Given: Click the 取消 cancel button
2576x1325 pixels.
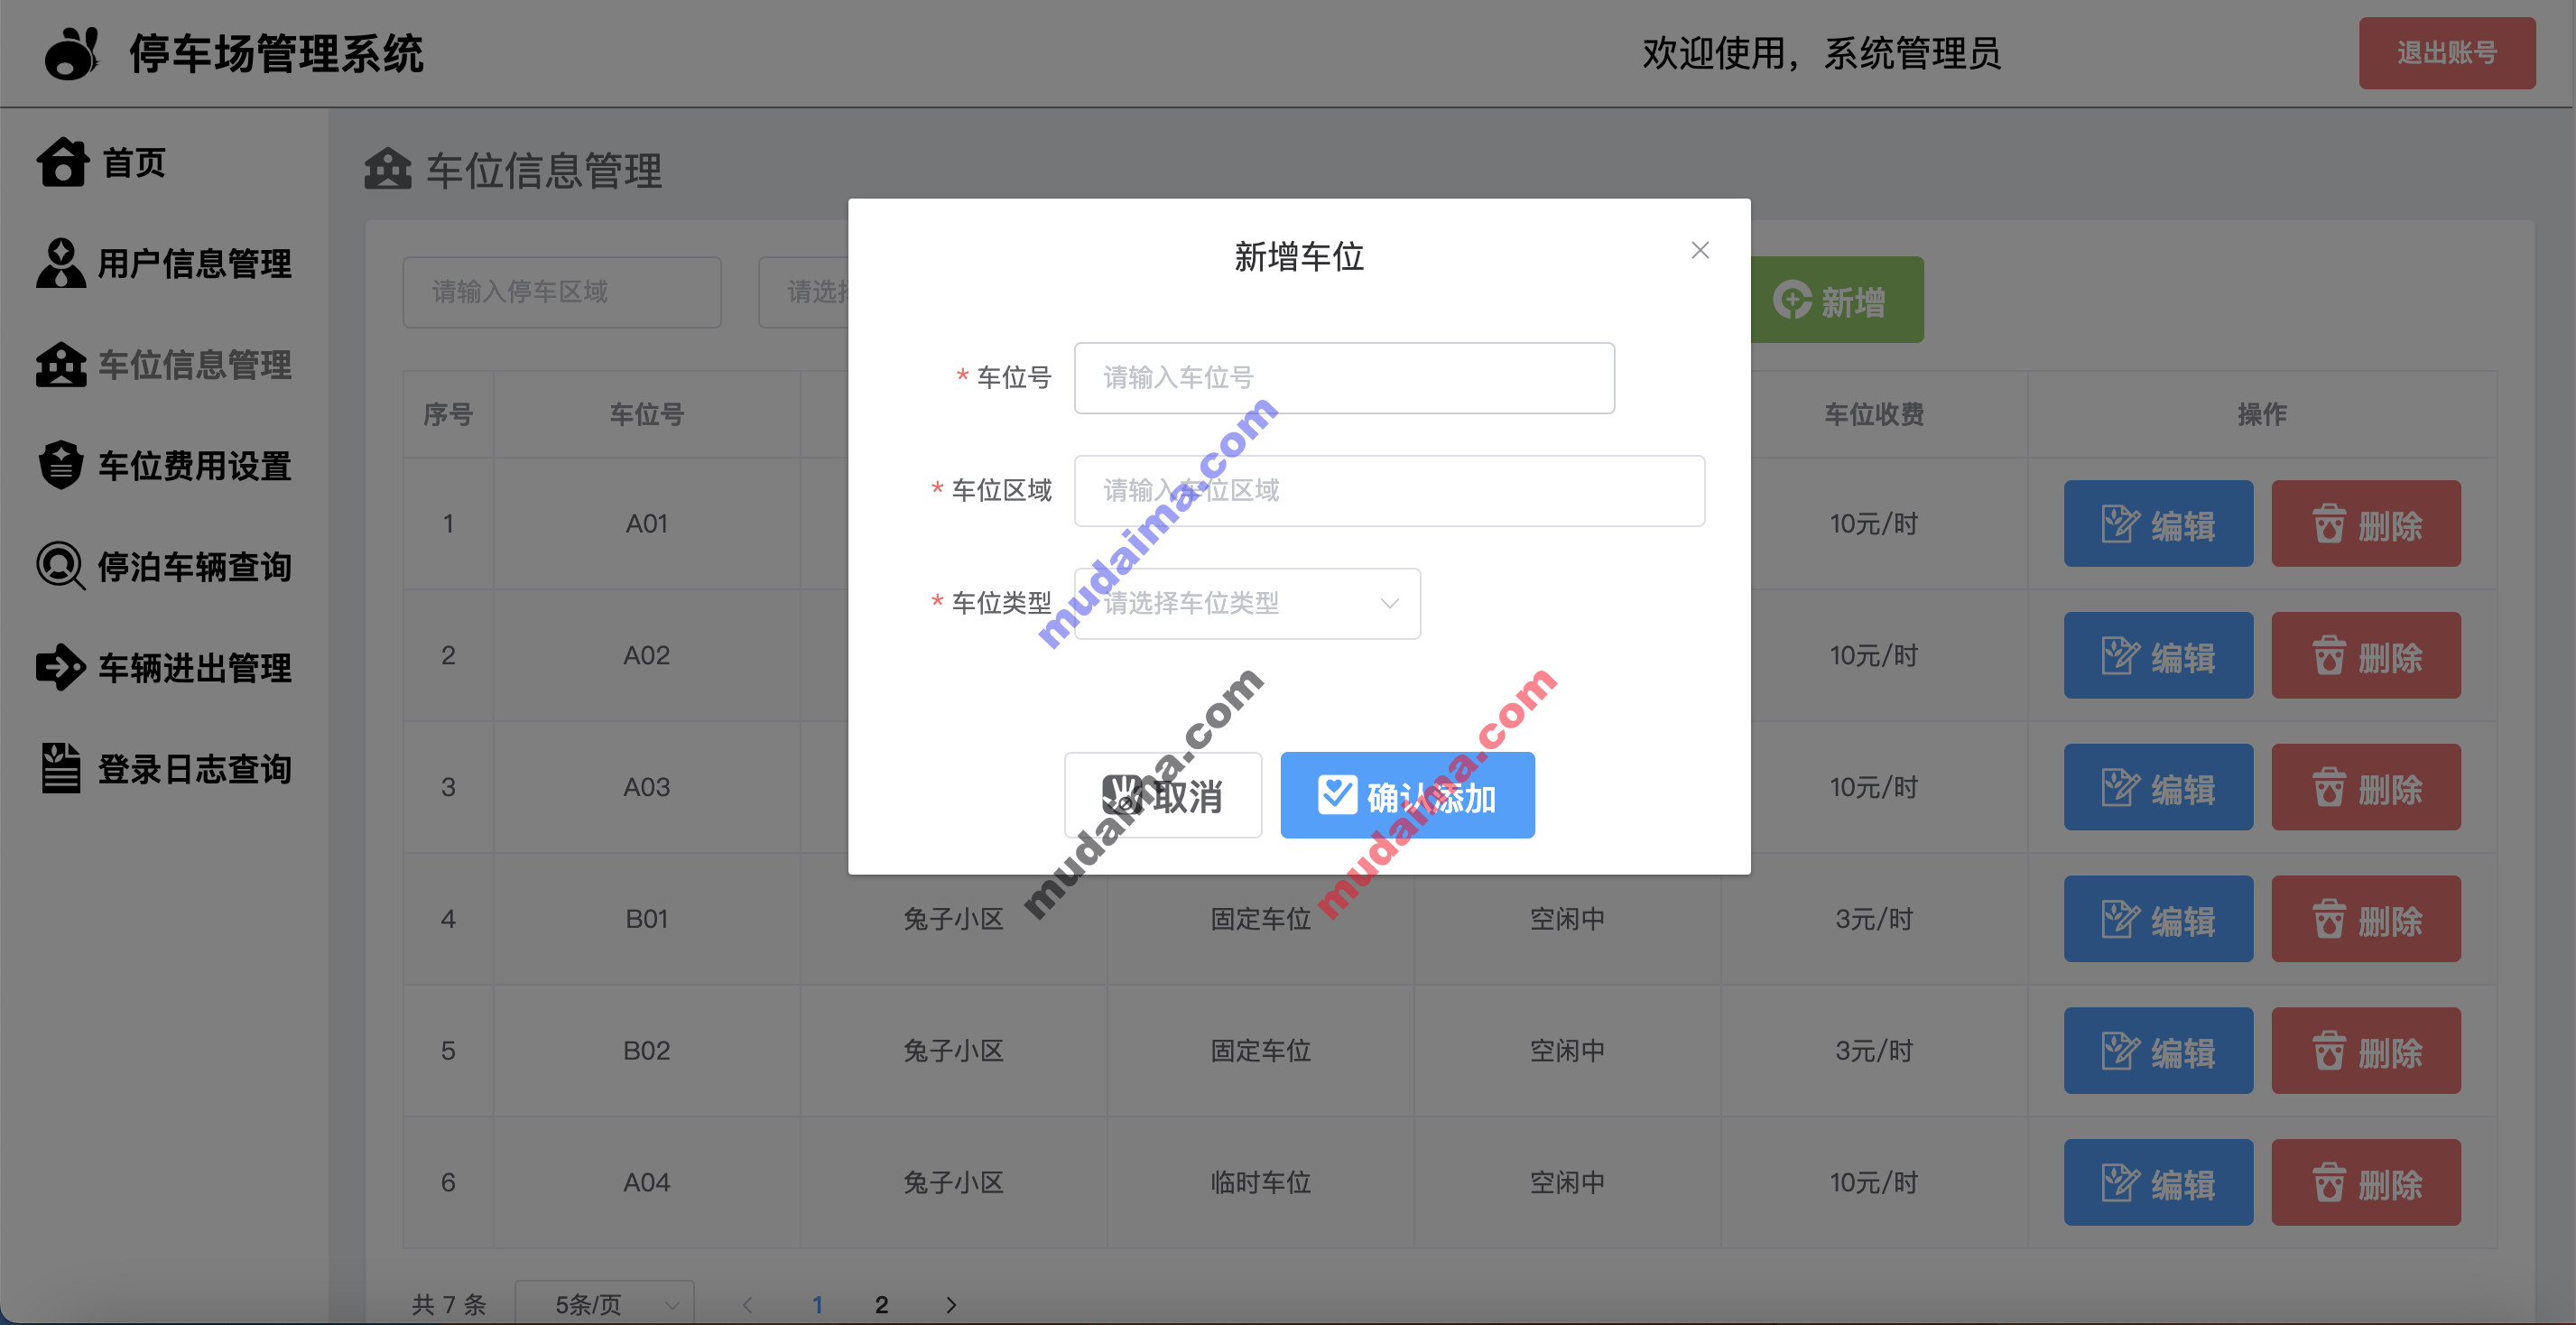Looking at the screenshot, I should point(1163,796).
